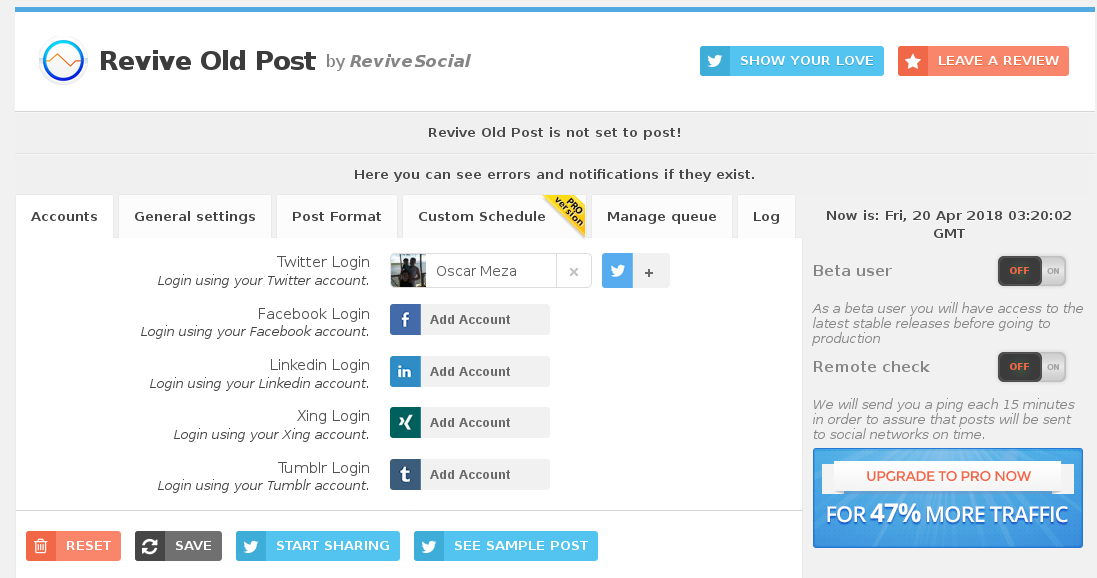Click the 'Facebook Login' label

(x=313, y=313)
